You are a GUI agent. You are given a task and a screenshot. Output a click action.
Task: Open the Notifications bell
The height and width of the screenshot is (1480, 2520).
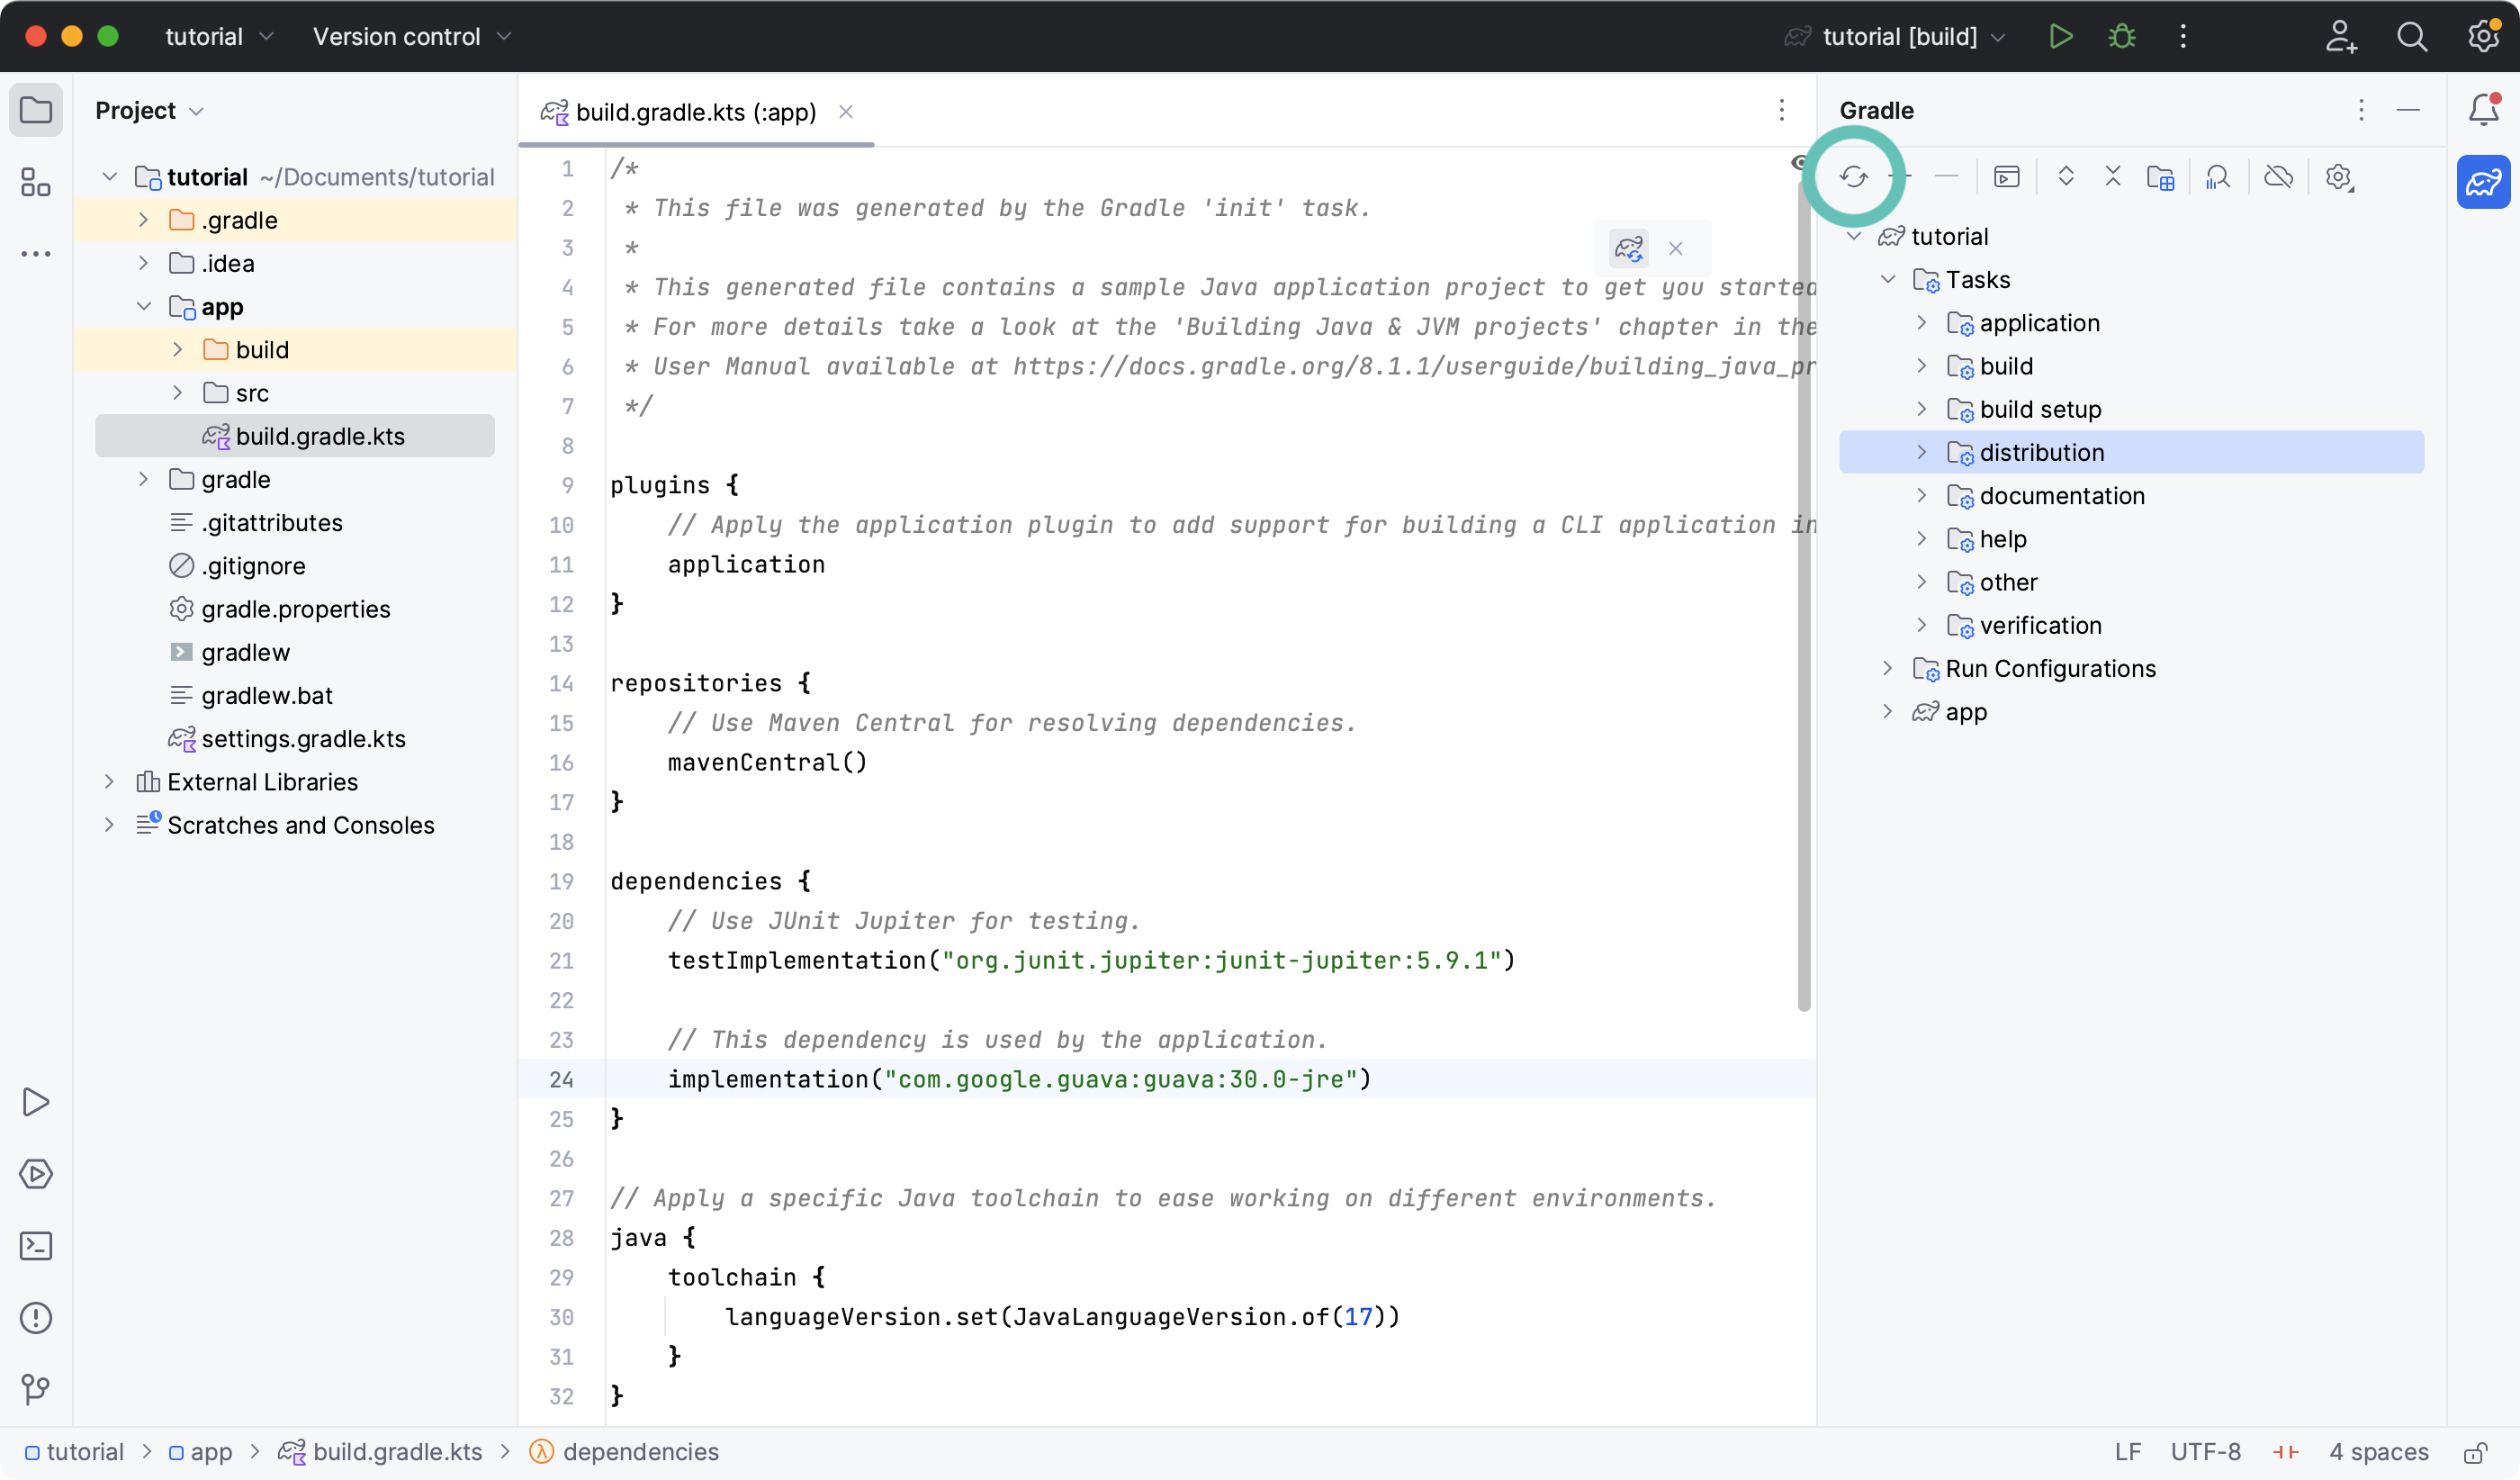(x=2484, y=109)
